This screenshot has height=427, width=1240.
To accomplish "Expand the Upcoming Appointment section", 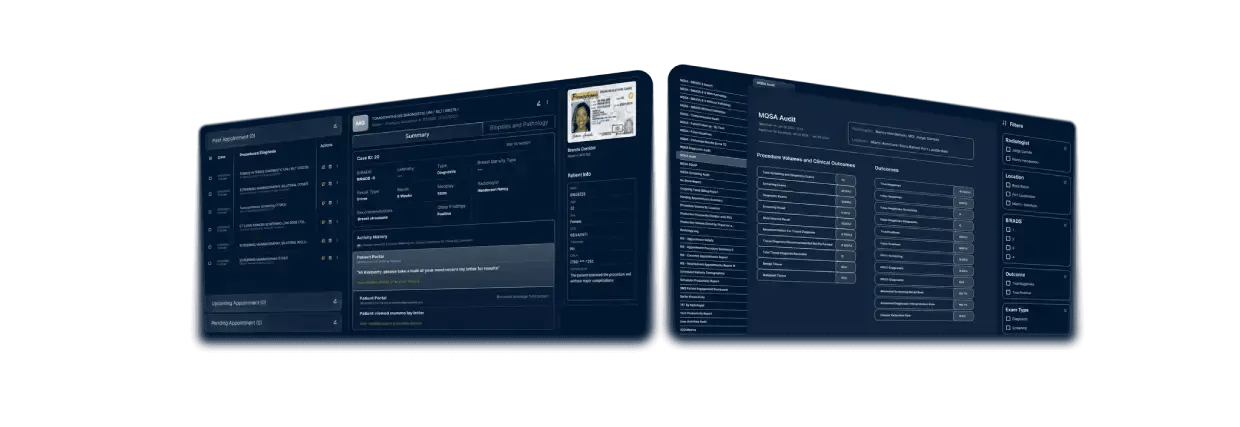I will pyautogui.click(x=335, y=300).
